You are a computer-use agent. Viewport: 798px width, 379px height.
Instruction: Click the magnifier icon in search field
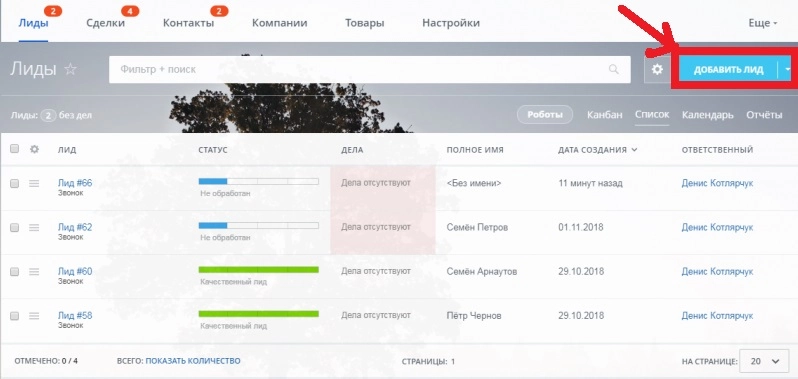(x=614, y=69)
